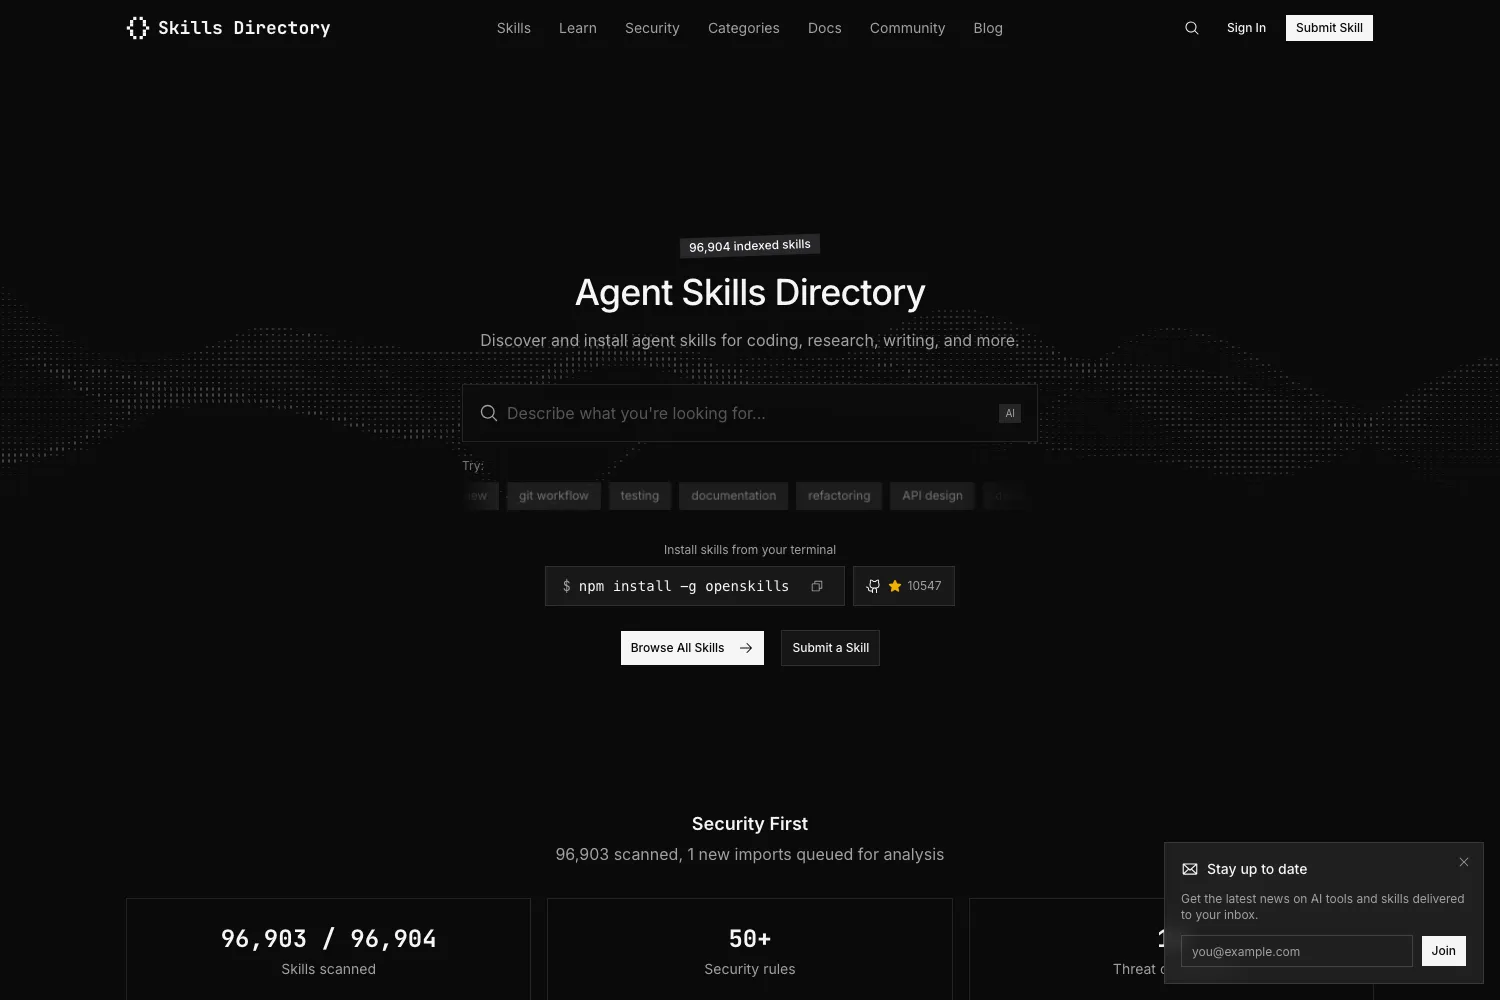Viewport: 1500px width, 1000px height.
Task: Click the Skills Directory brand text
Action: [244, 28]
